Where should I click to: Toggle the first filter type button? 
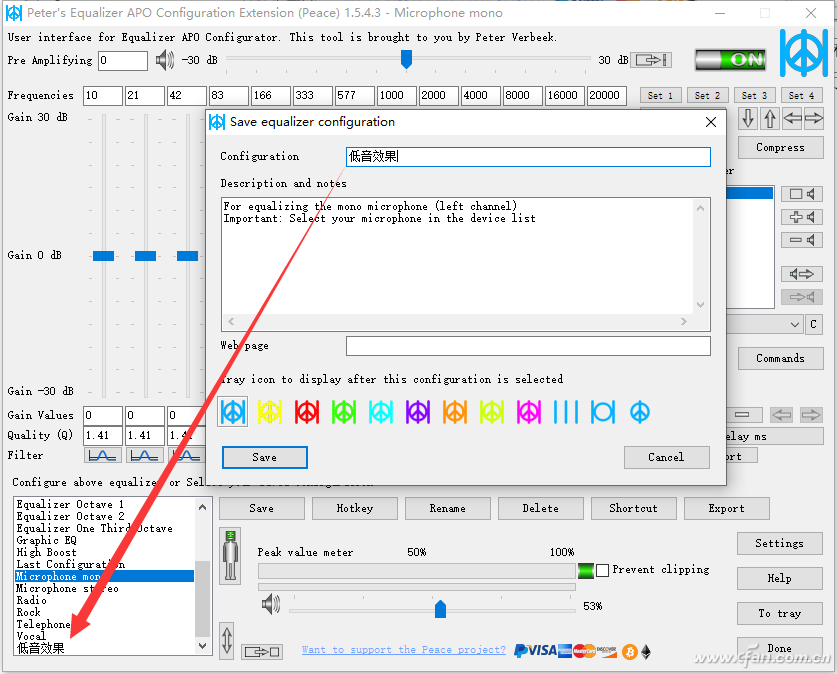102,455
